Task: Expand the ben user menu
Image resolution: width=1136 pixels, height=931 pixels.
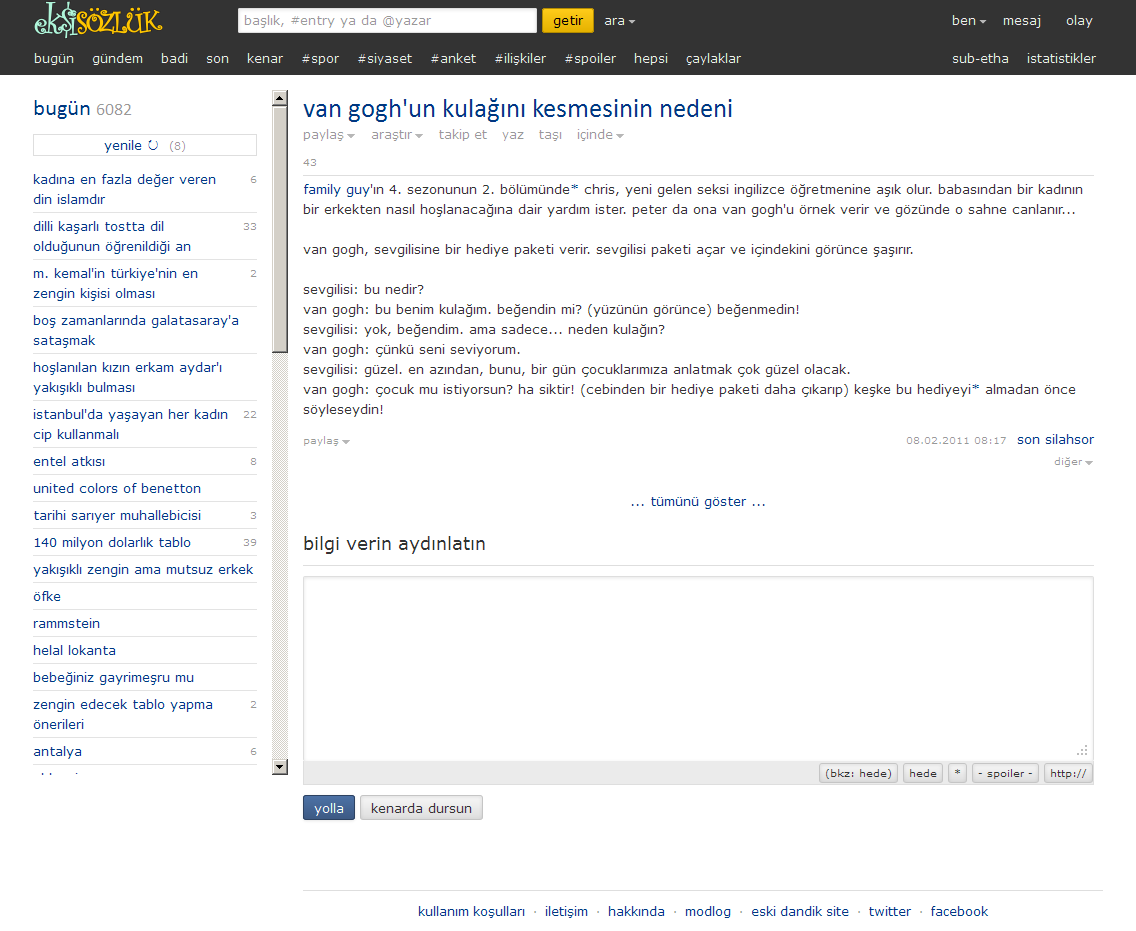Action: tap(968, 21)
